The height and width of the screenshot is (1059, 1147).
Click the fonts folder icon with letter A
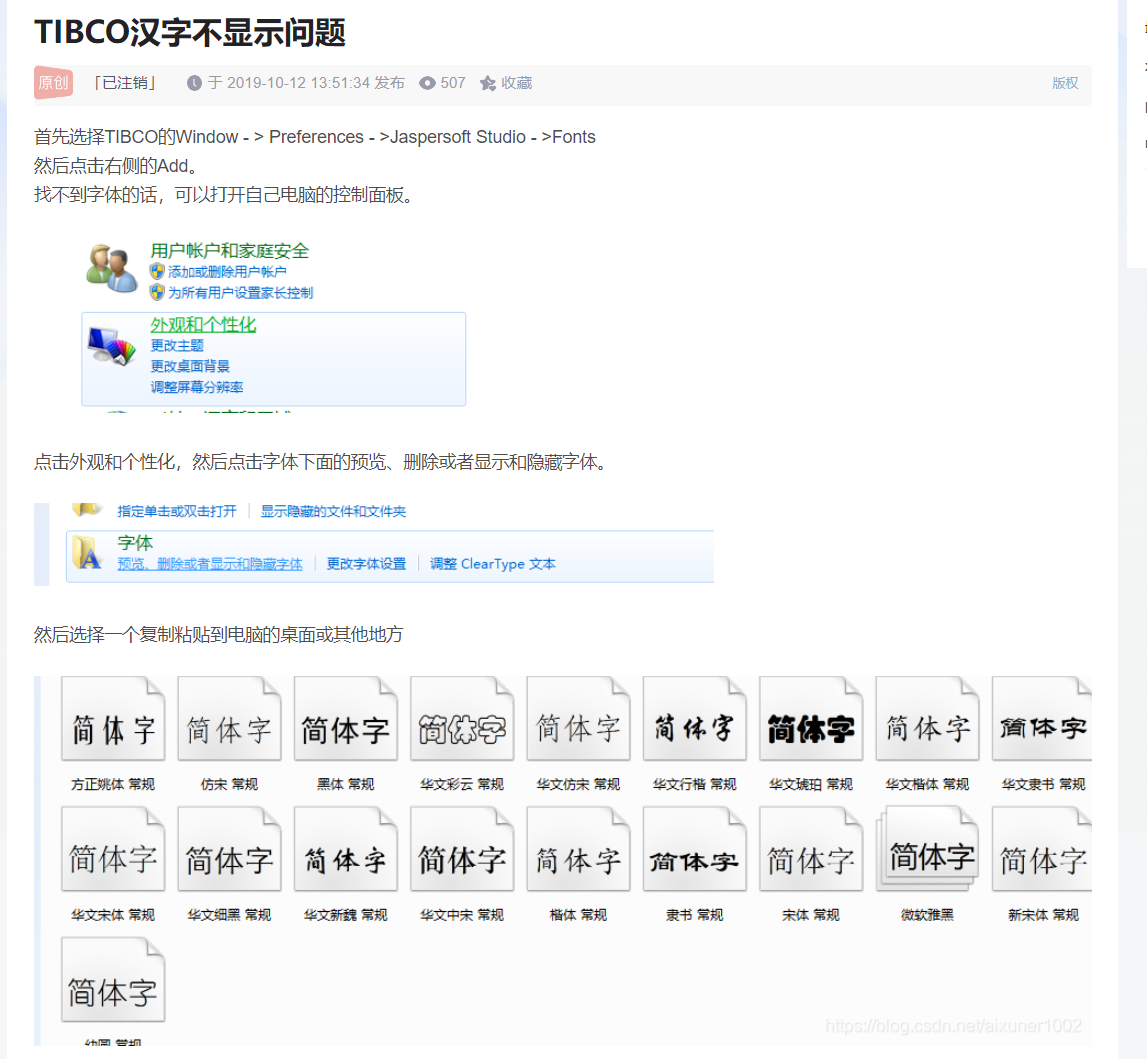[x=88, y=553]
